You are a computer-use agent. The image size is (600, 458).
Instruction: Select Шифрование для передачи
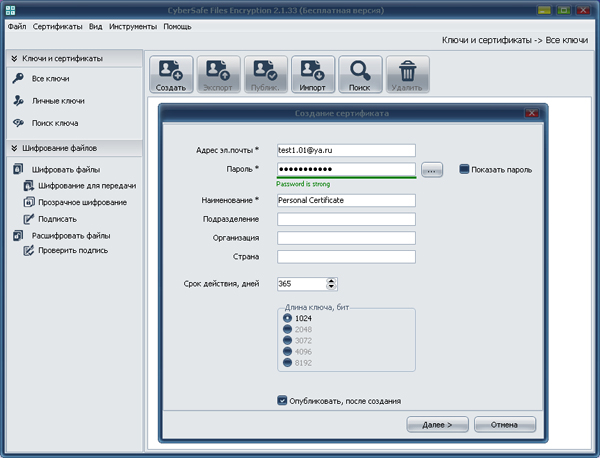tap(87, 186)
